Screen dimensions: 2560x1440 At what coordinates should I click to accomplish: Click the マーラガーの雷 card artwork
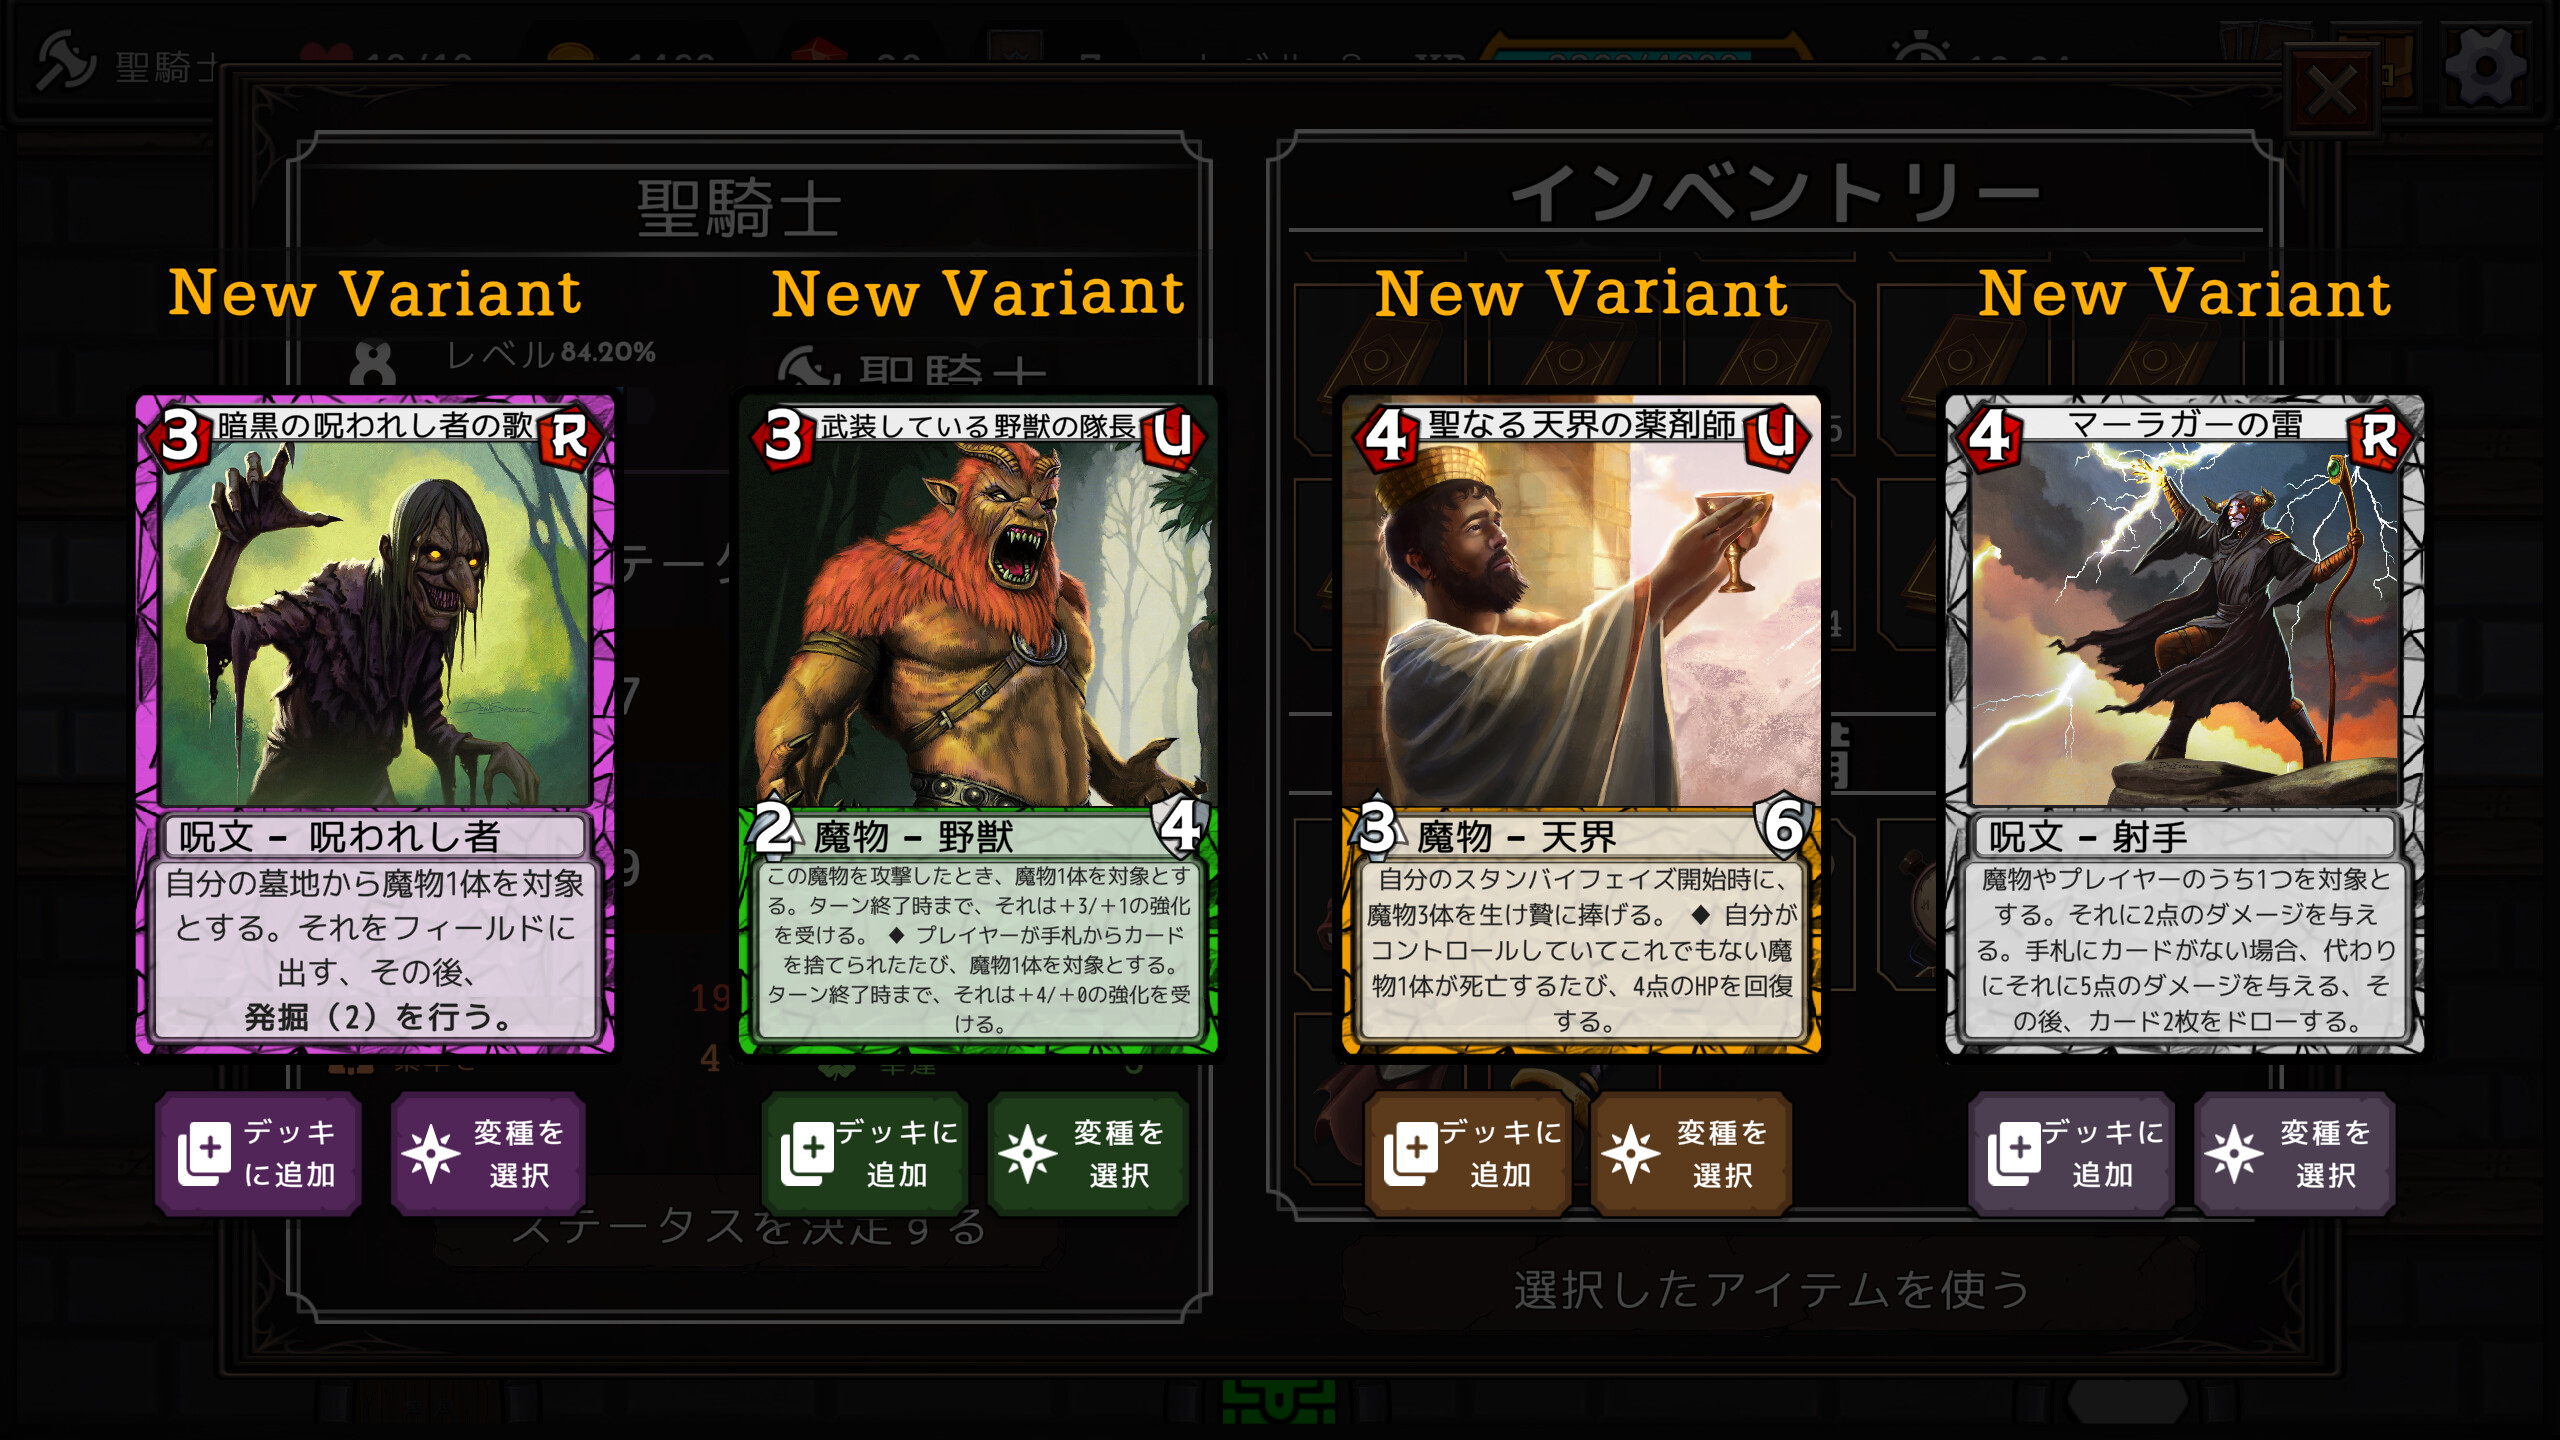2185,625
